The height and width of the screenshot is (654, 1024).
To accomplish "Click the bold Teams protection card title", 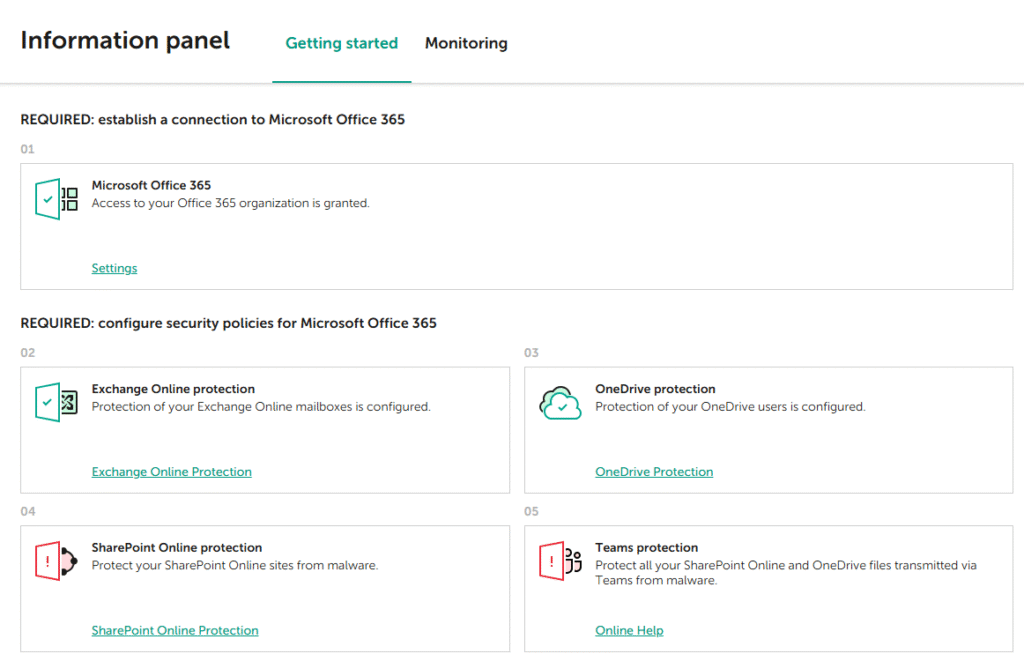I will pyautogui.click(x=646, y=547).
